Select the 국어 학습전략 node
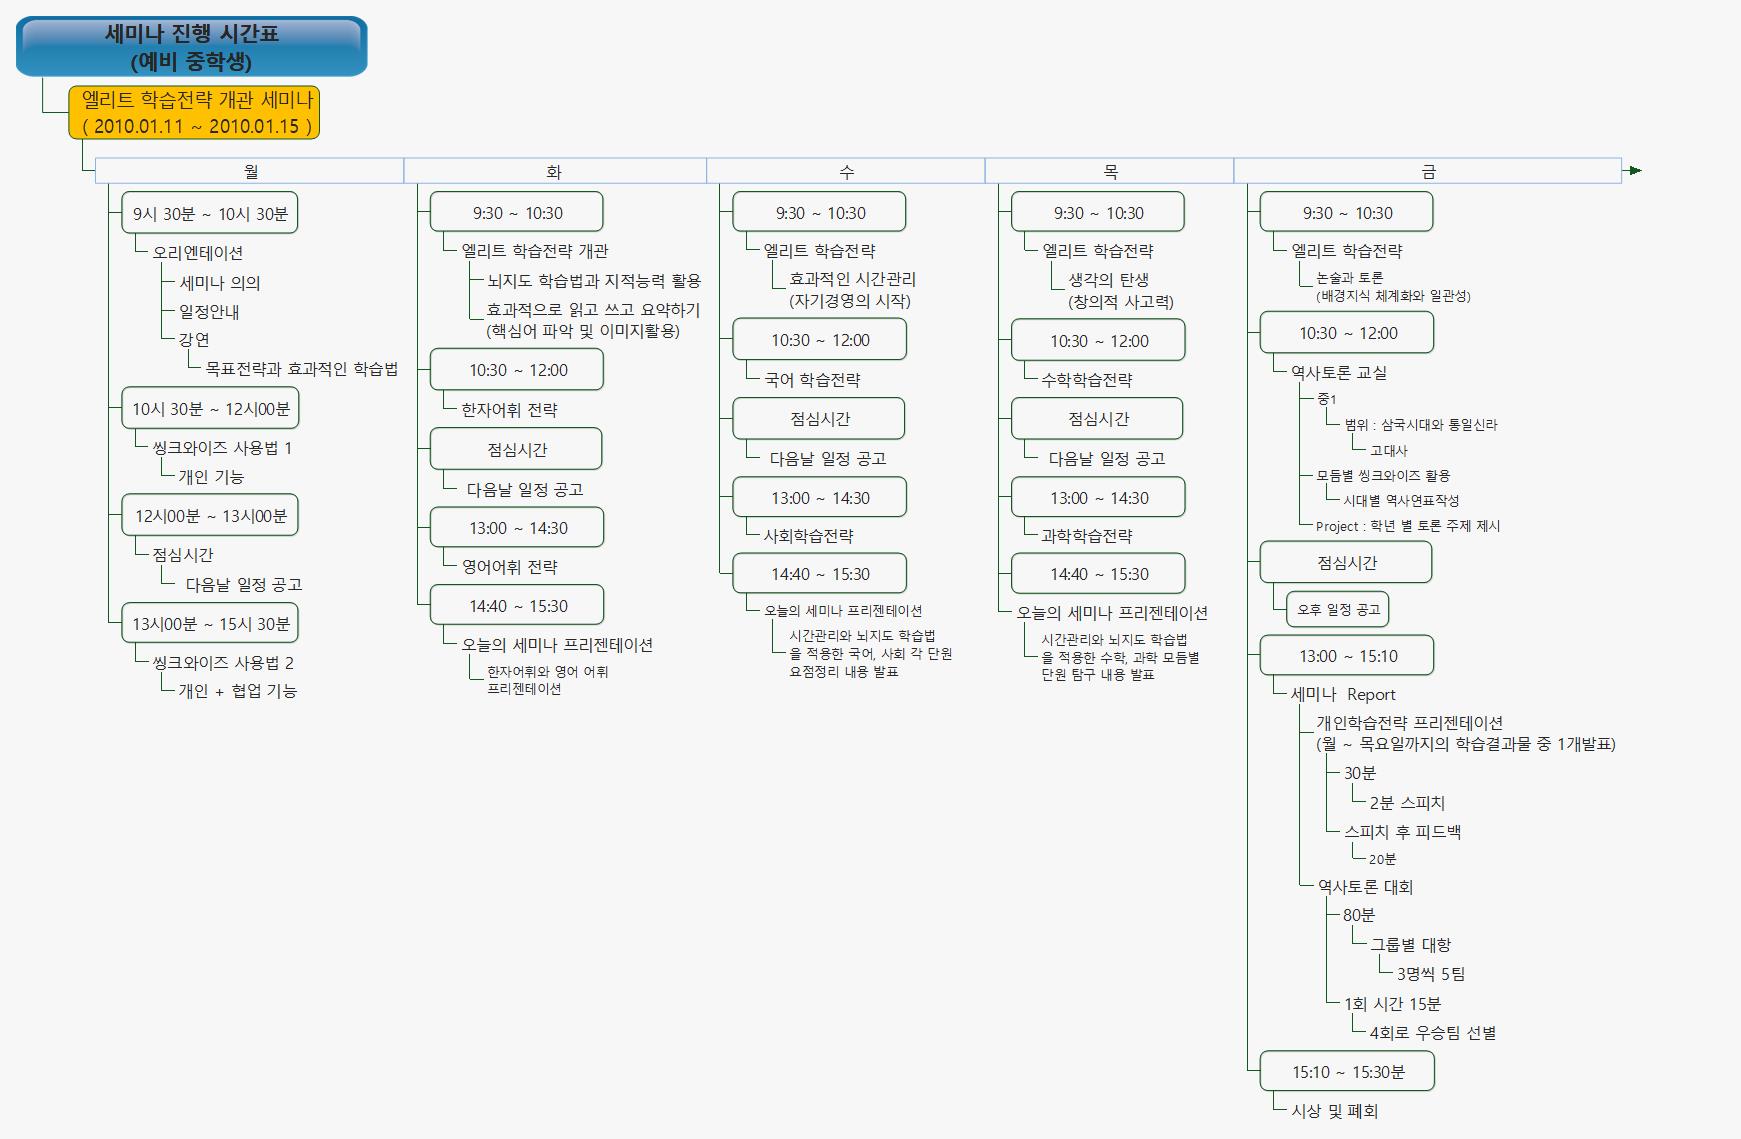This screenshot has height=1139, width=1741. click(812, 380)
